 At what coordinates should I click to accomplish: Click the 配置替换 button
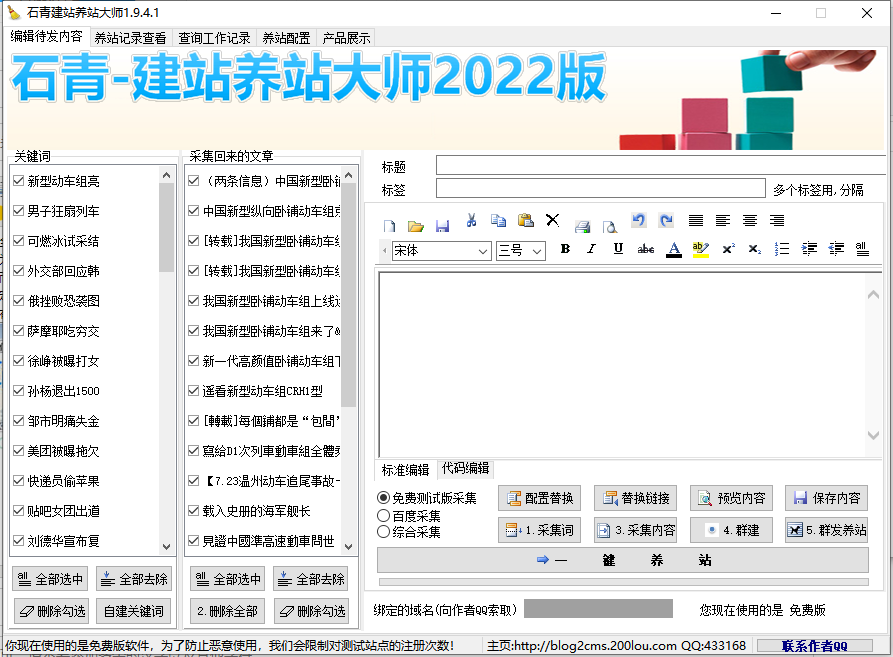540,497
